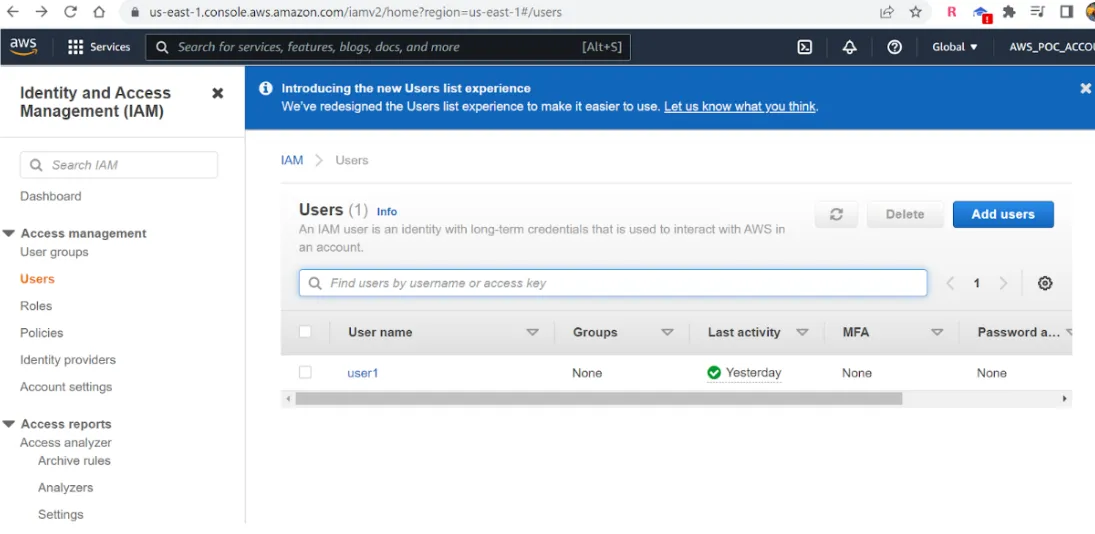1095x534 pixels.
Task: Go back with the browser back arrow
Action: [x=13, y=12]
